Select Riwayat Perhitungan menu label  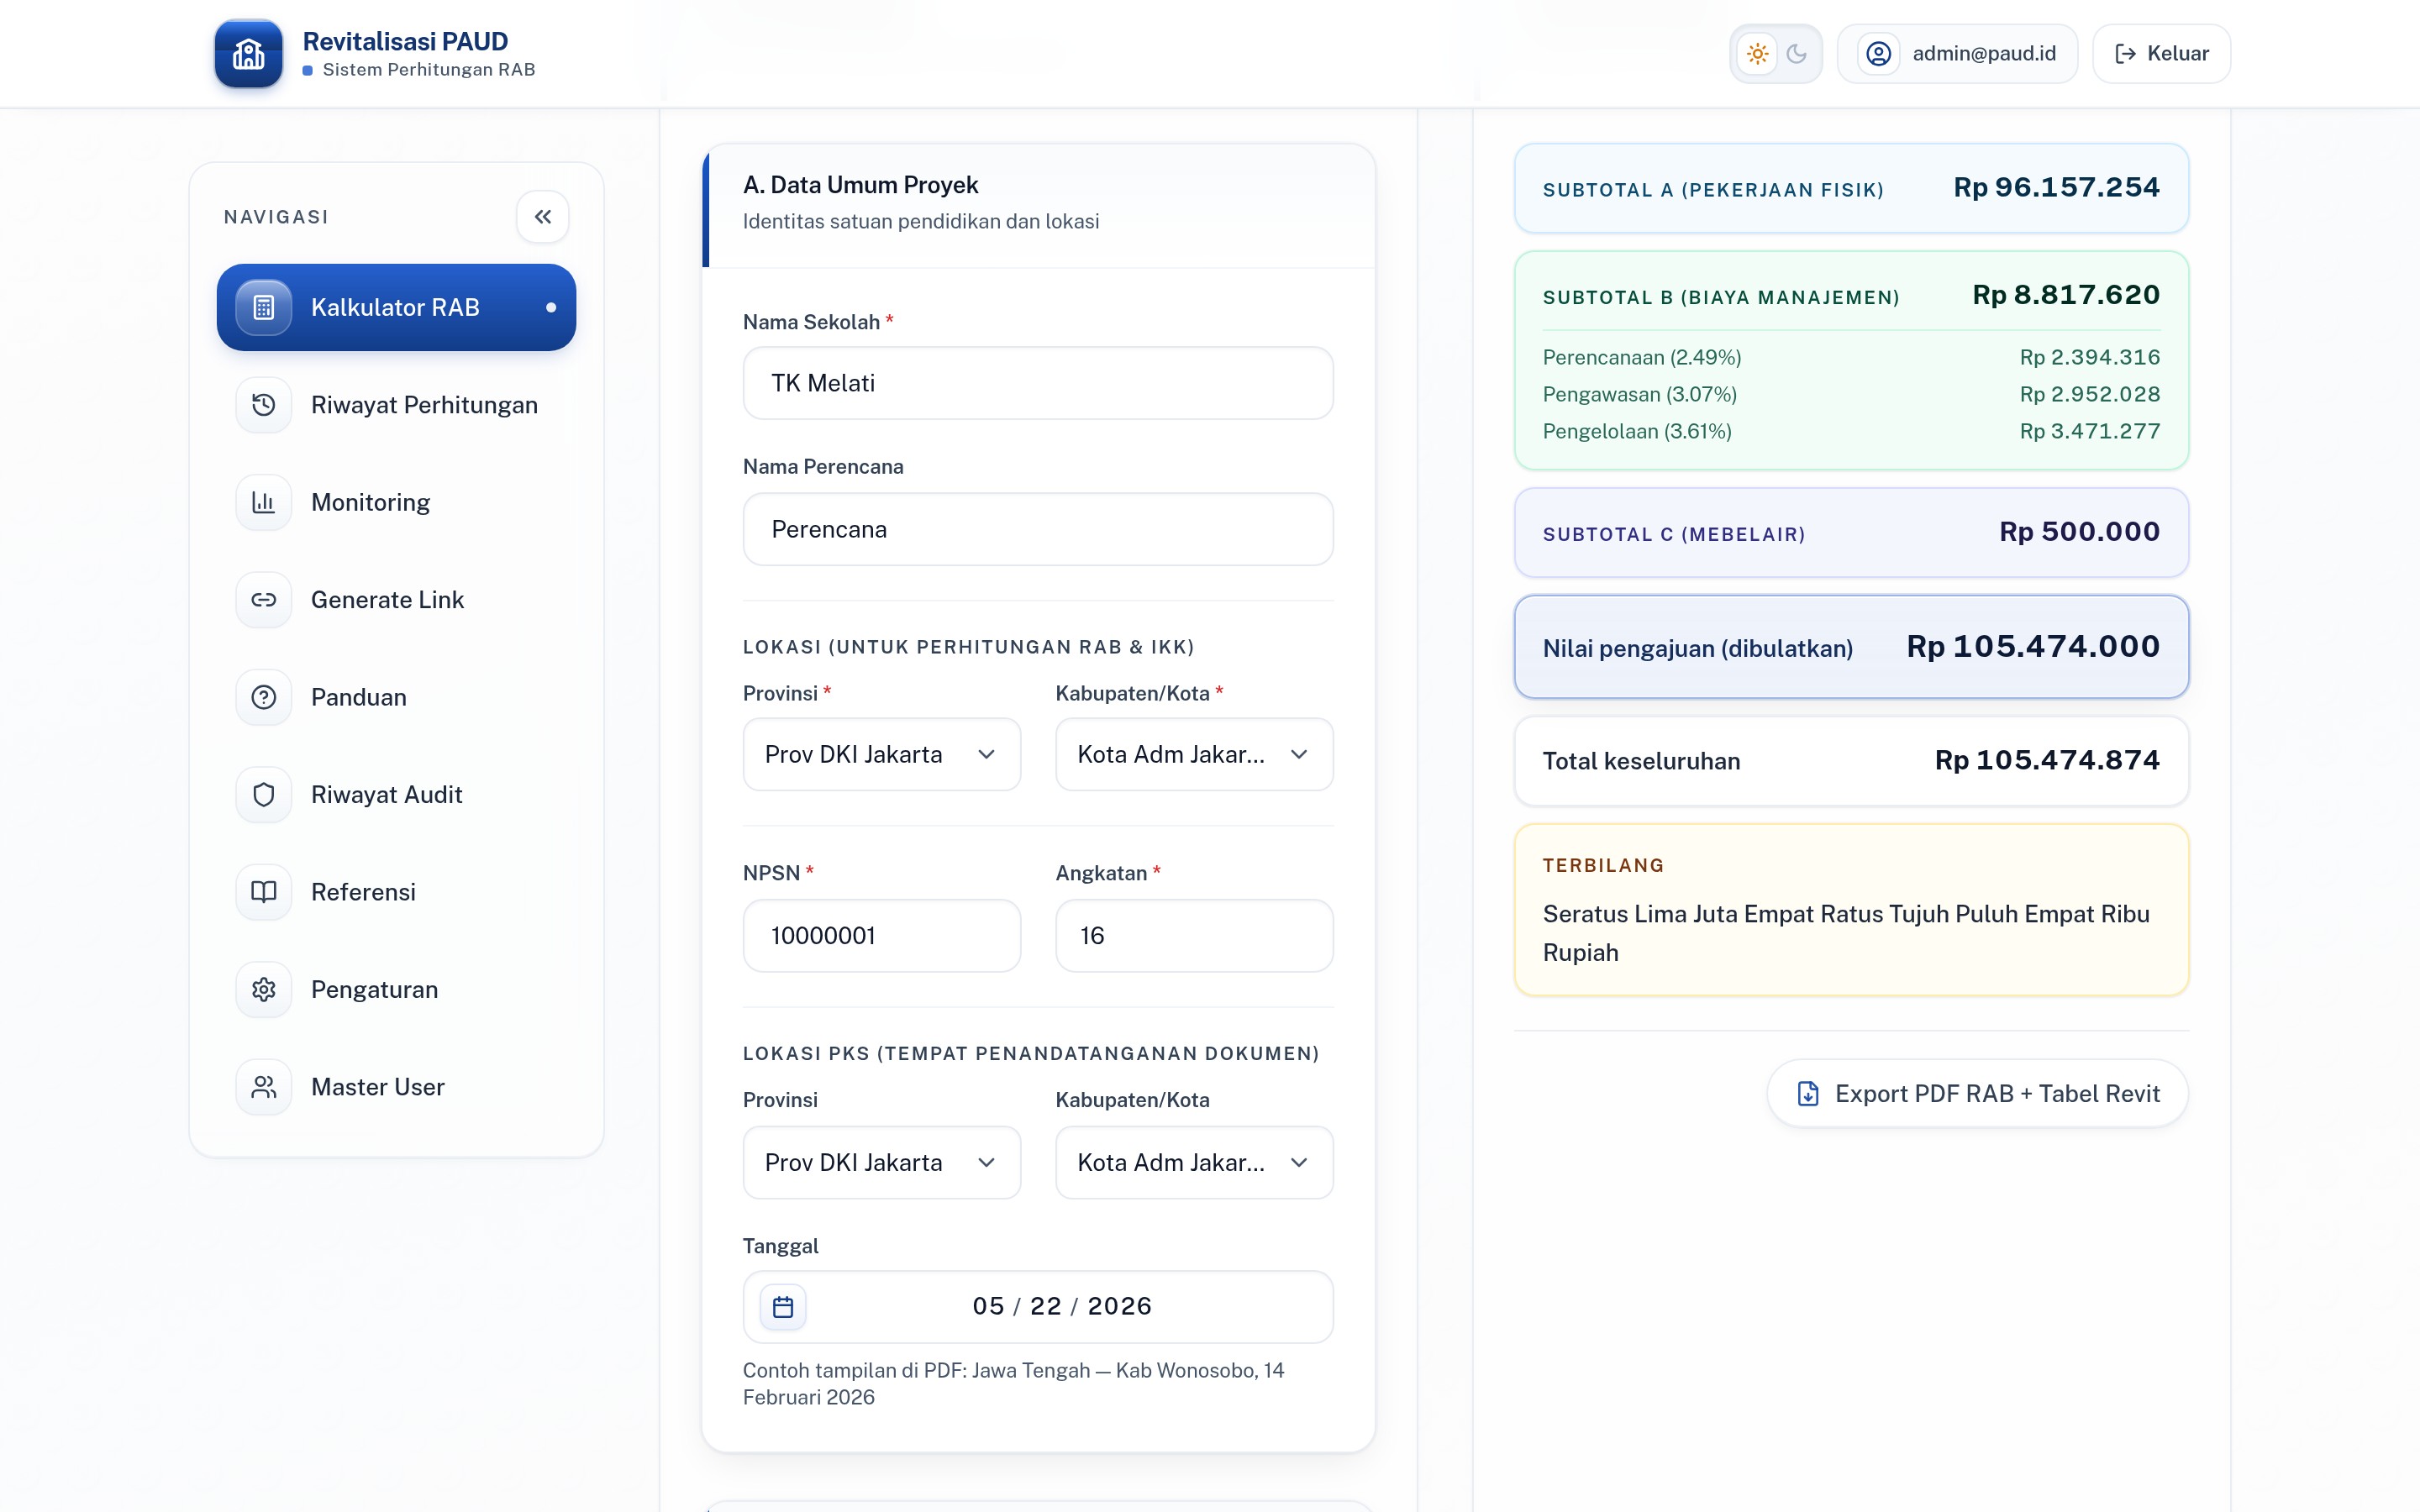point(424,405)
